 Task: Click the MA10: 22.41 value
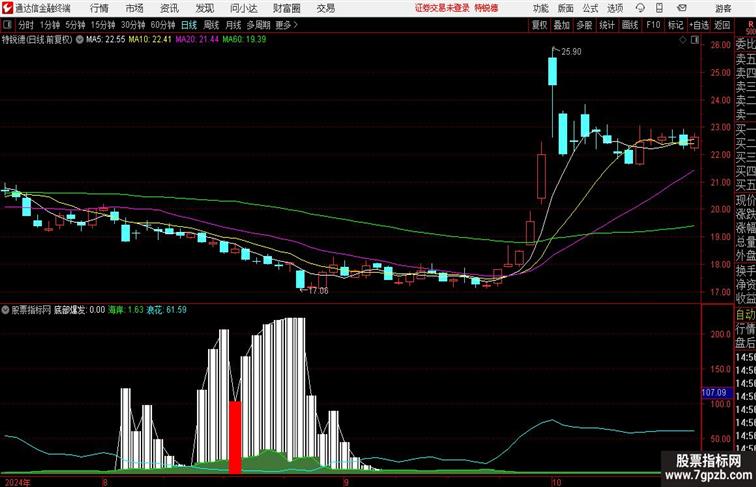150,40
